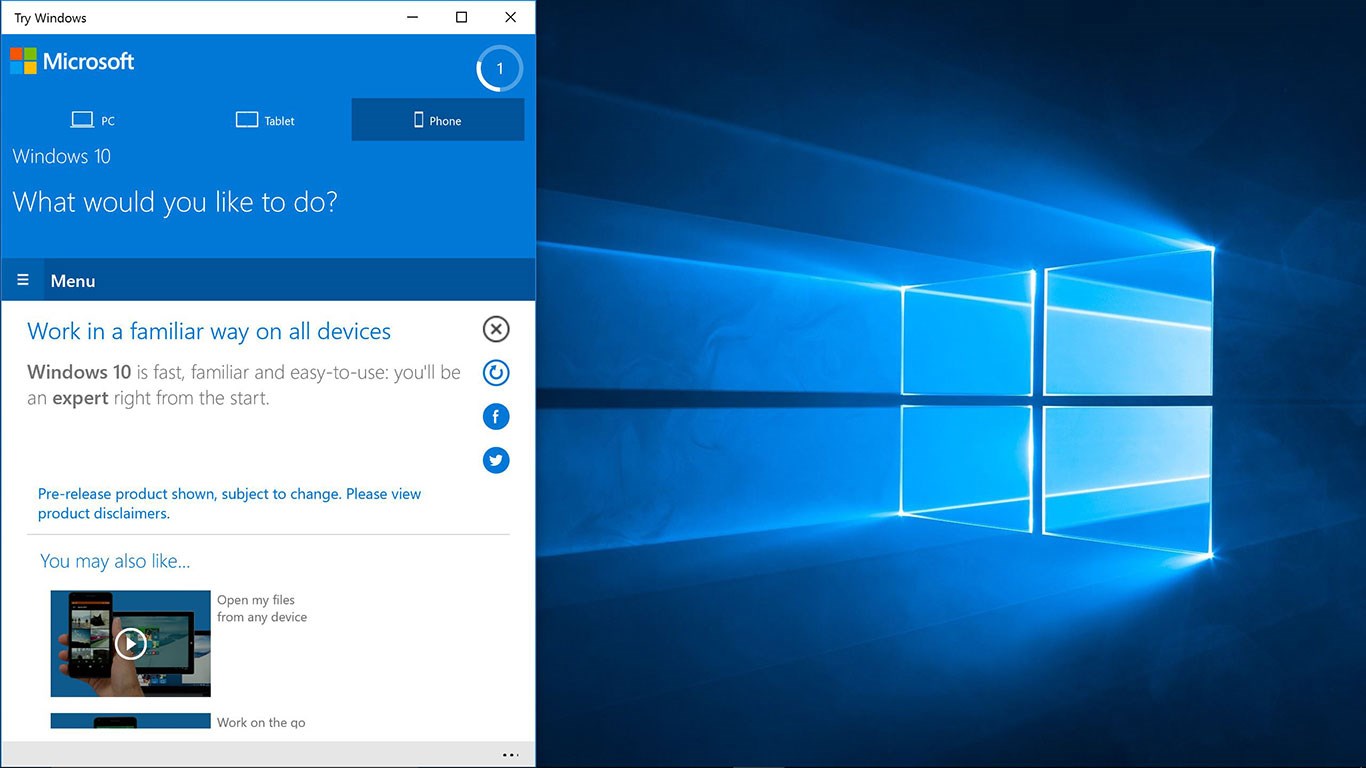Viewport: 1366px width, 768px height.
Task: Share the article on Facebook
Action: pyautogui.click(x=496, y=417)
